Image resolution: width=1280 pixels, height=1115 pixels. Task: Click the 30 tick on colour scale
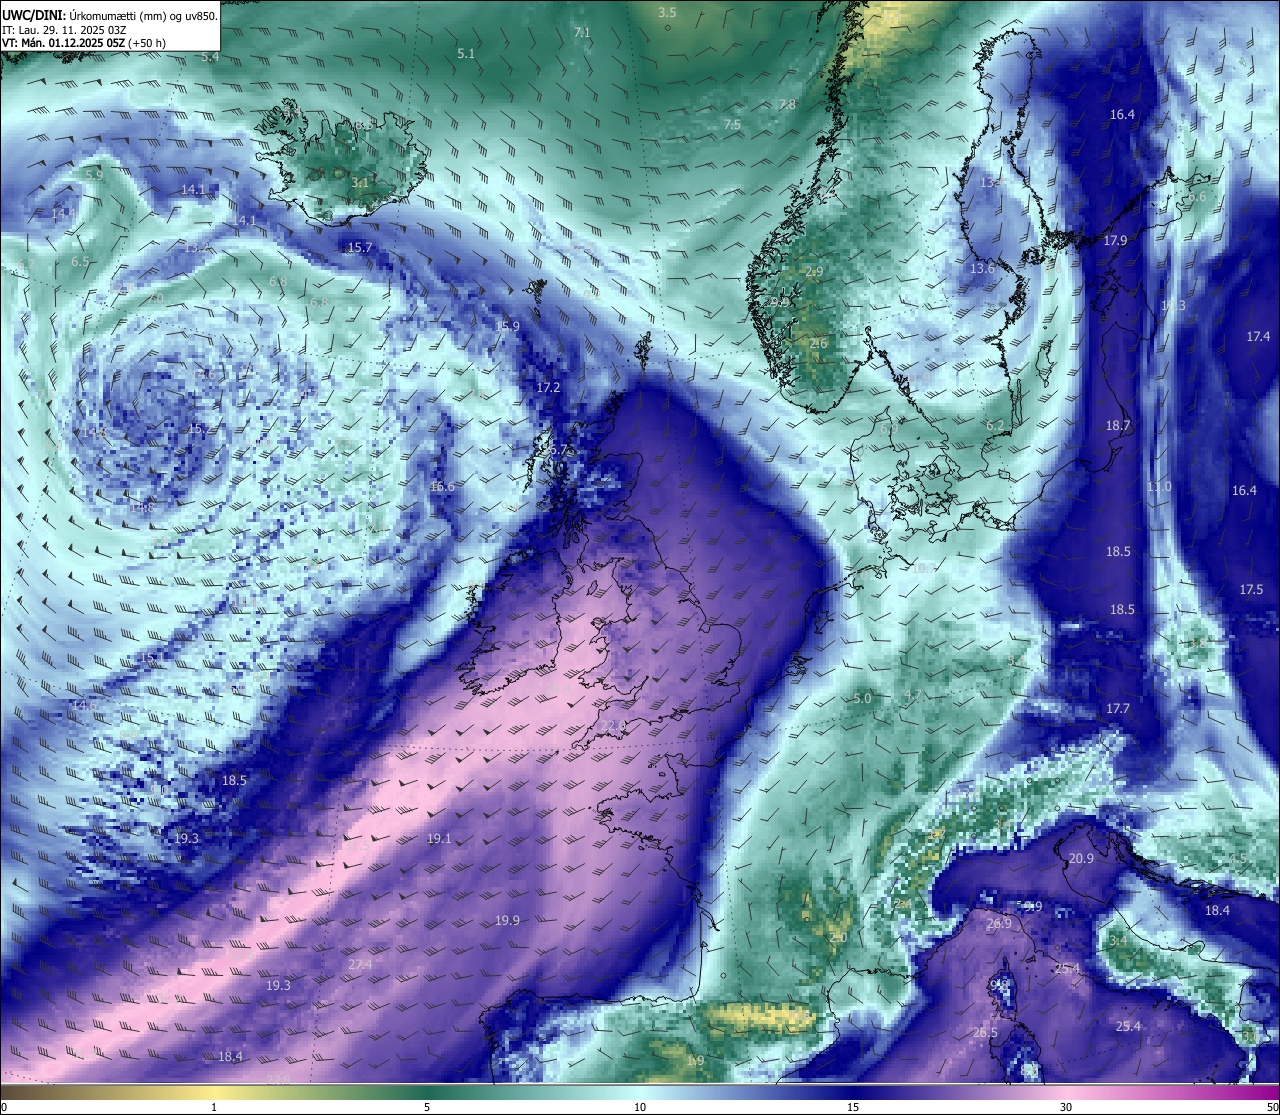(1066, 1107)
